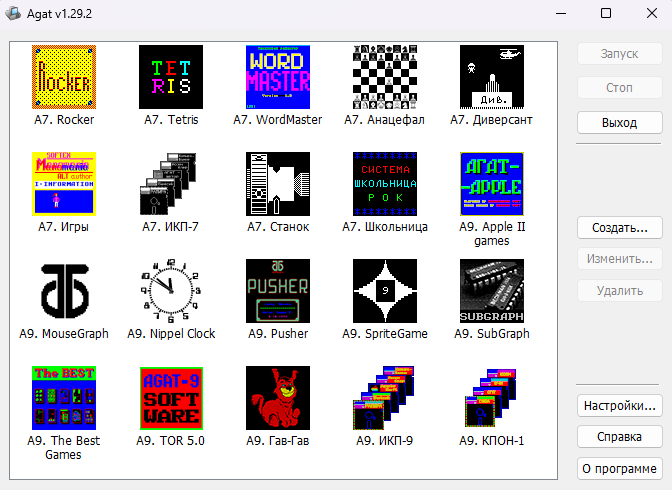Open the Создать... dialog
The image size is (672, 490).
[x=619, y=228]
